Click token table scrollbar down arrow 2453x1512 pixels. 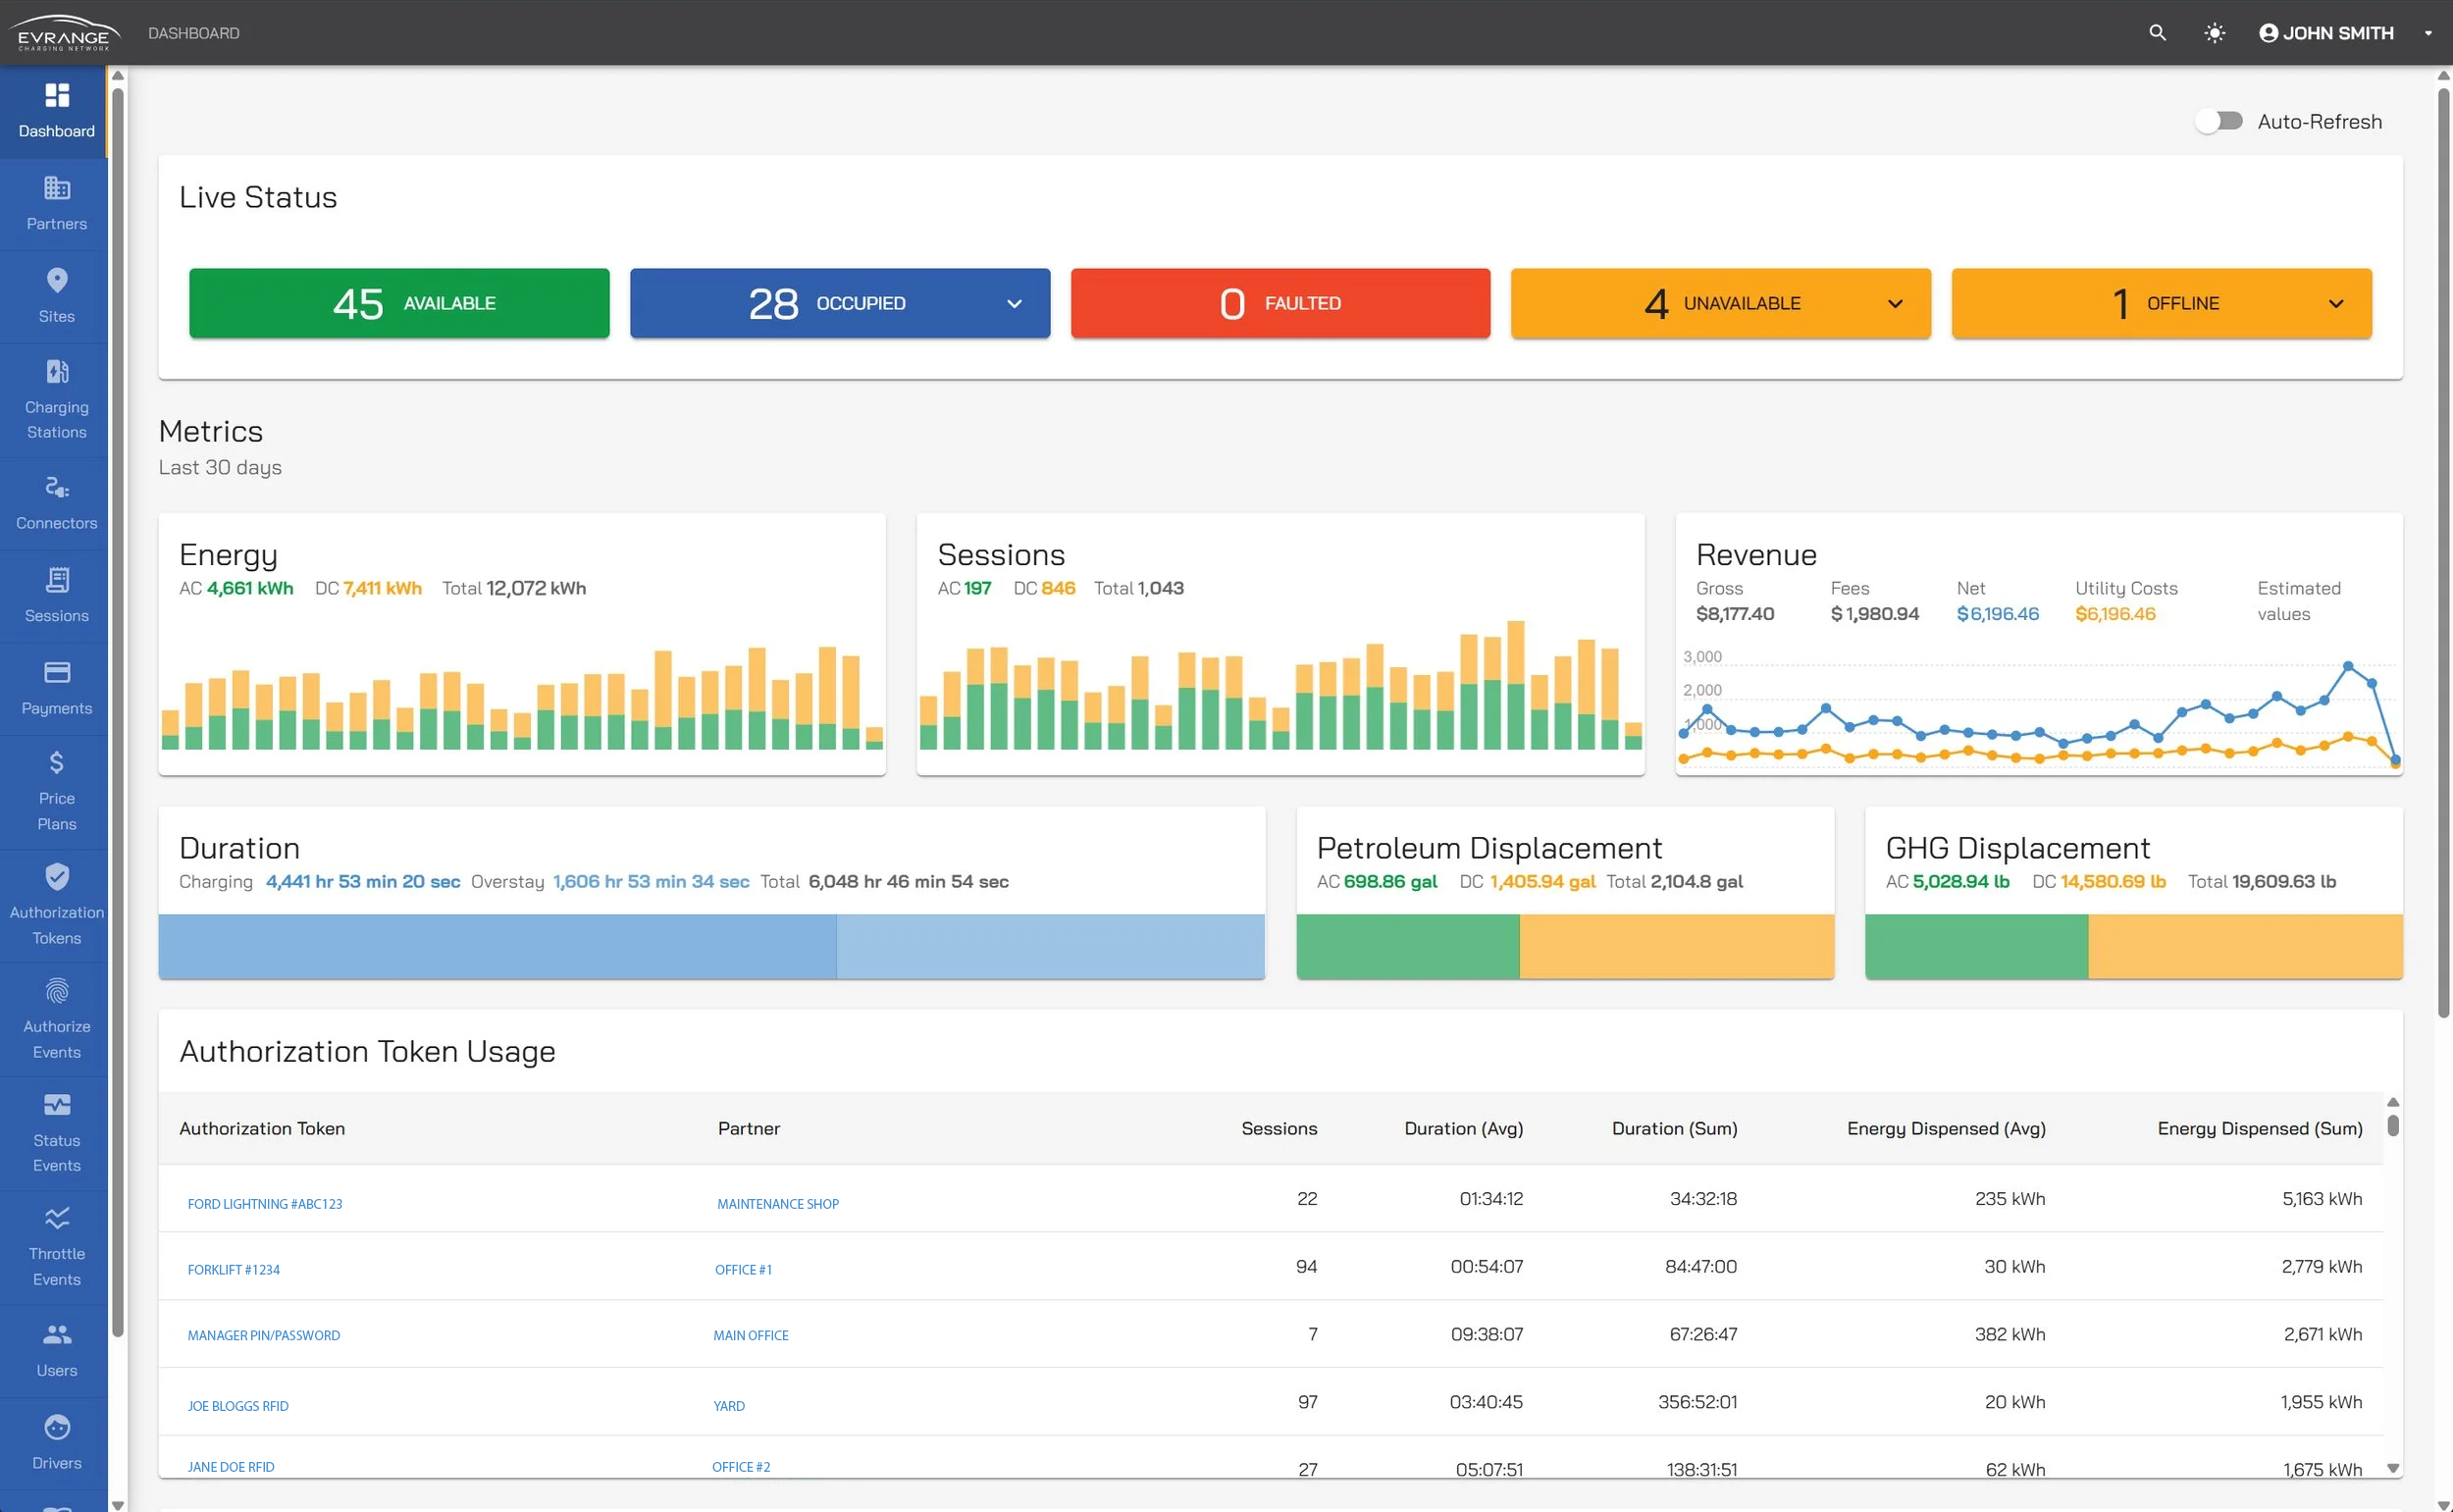(2392, 1468)
